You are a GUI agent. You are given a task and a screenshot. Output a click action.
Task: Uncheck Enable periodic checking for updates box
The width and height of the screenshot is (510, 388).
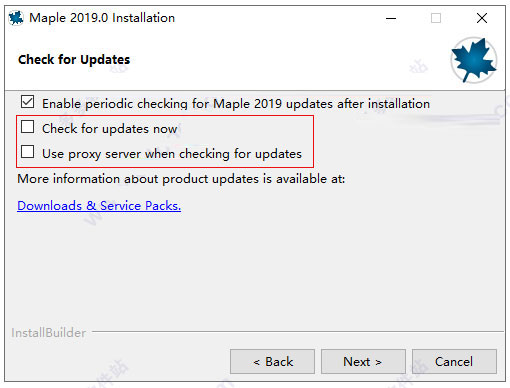pyautogui.click(x=27, y=102)
